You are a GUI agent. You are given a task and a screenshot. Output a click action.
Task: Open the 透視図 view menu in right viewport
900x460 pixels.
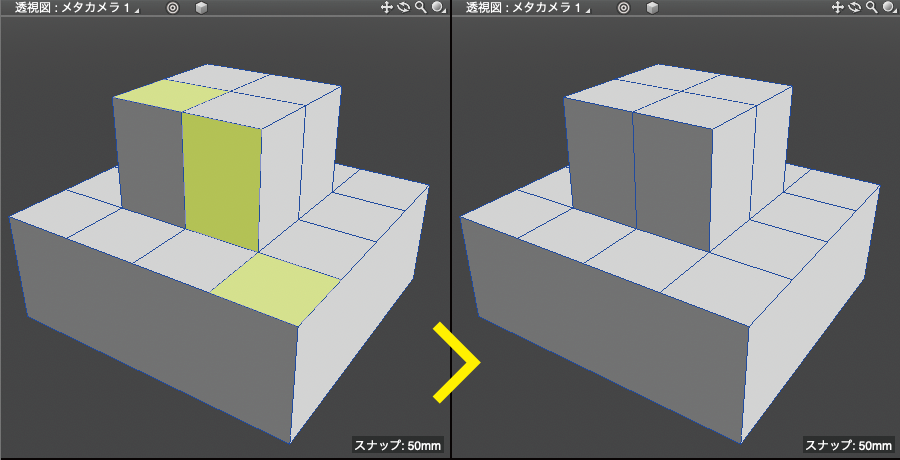(x=486, y=7)
